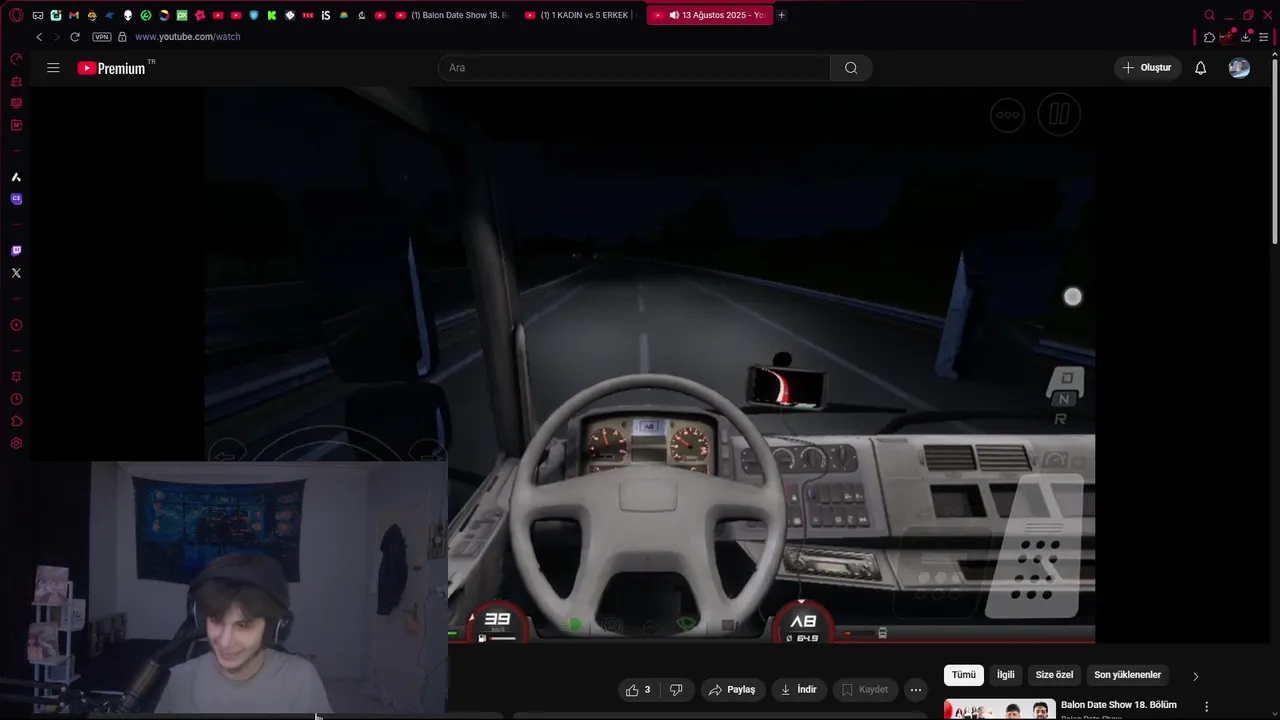The width and height of the screenshot is (1280, 720).
Task: Reload the current YouTube page
Action: (x=74, y=37)
